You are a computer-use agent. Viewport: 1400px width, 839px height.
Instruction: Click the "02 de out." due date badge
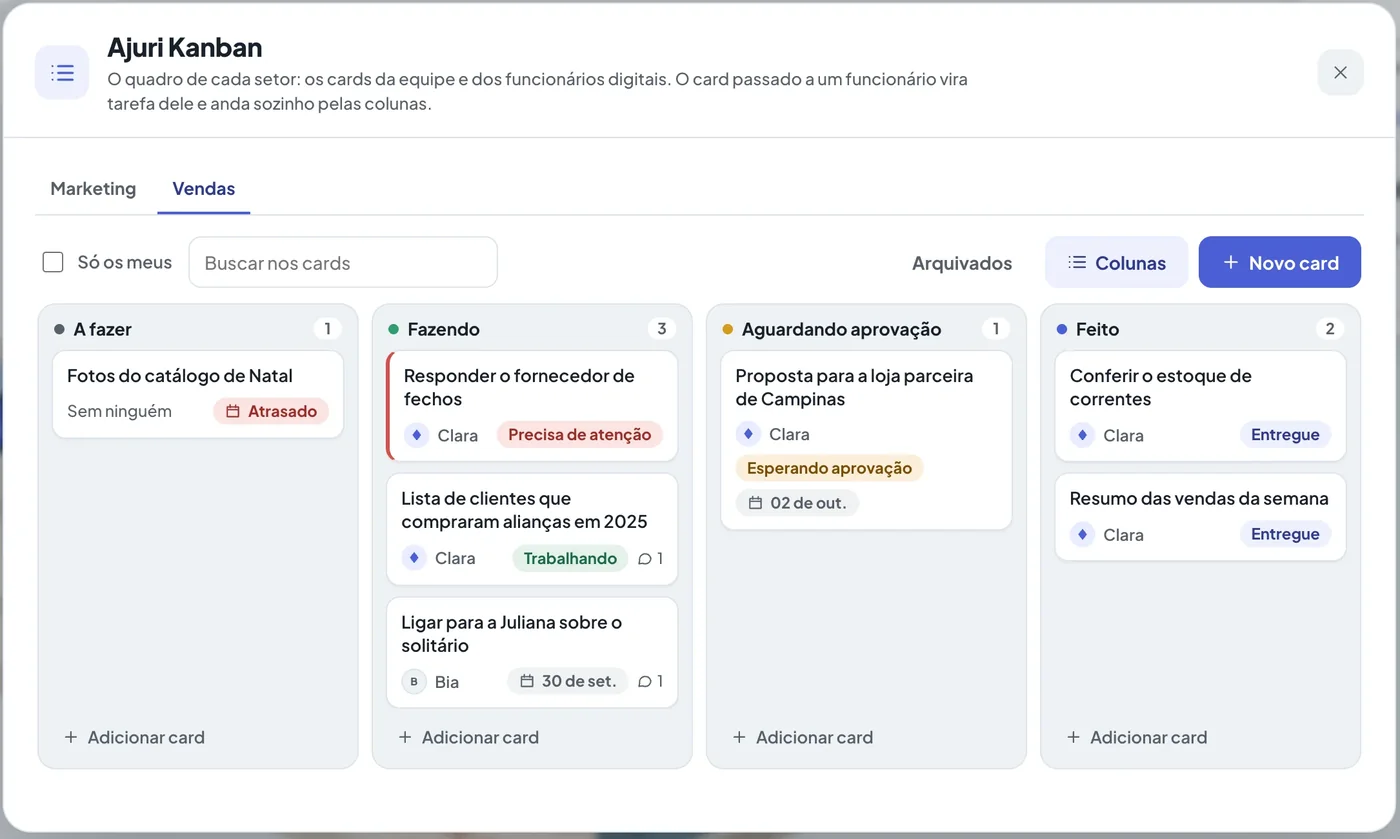pos(797,503)
